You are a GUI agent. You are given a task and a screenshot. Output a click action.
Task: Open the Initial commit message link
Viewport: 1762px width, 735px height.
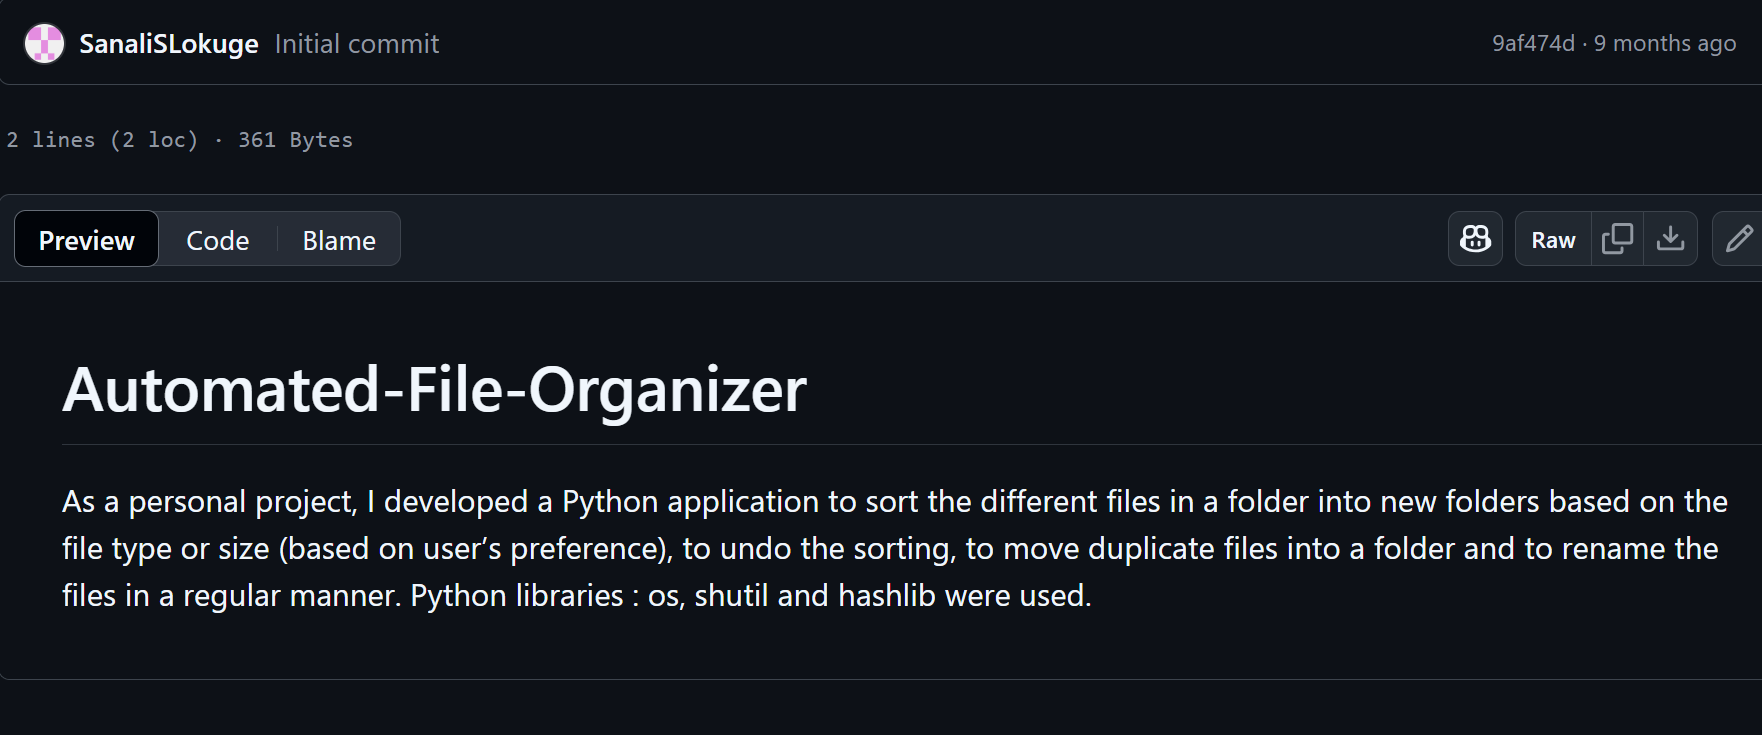357,43
